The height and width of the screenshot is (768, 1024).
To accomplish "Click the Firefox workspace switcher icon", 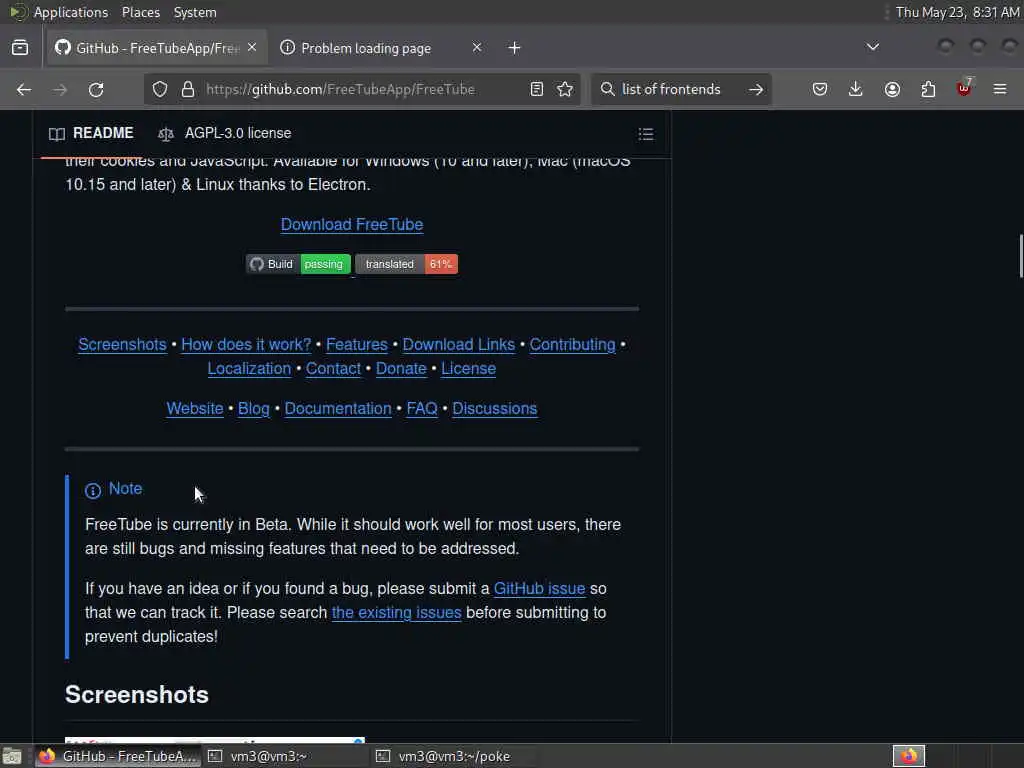I will (x=909, y=756).
